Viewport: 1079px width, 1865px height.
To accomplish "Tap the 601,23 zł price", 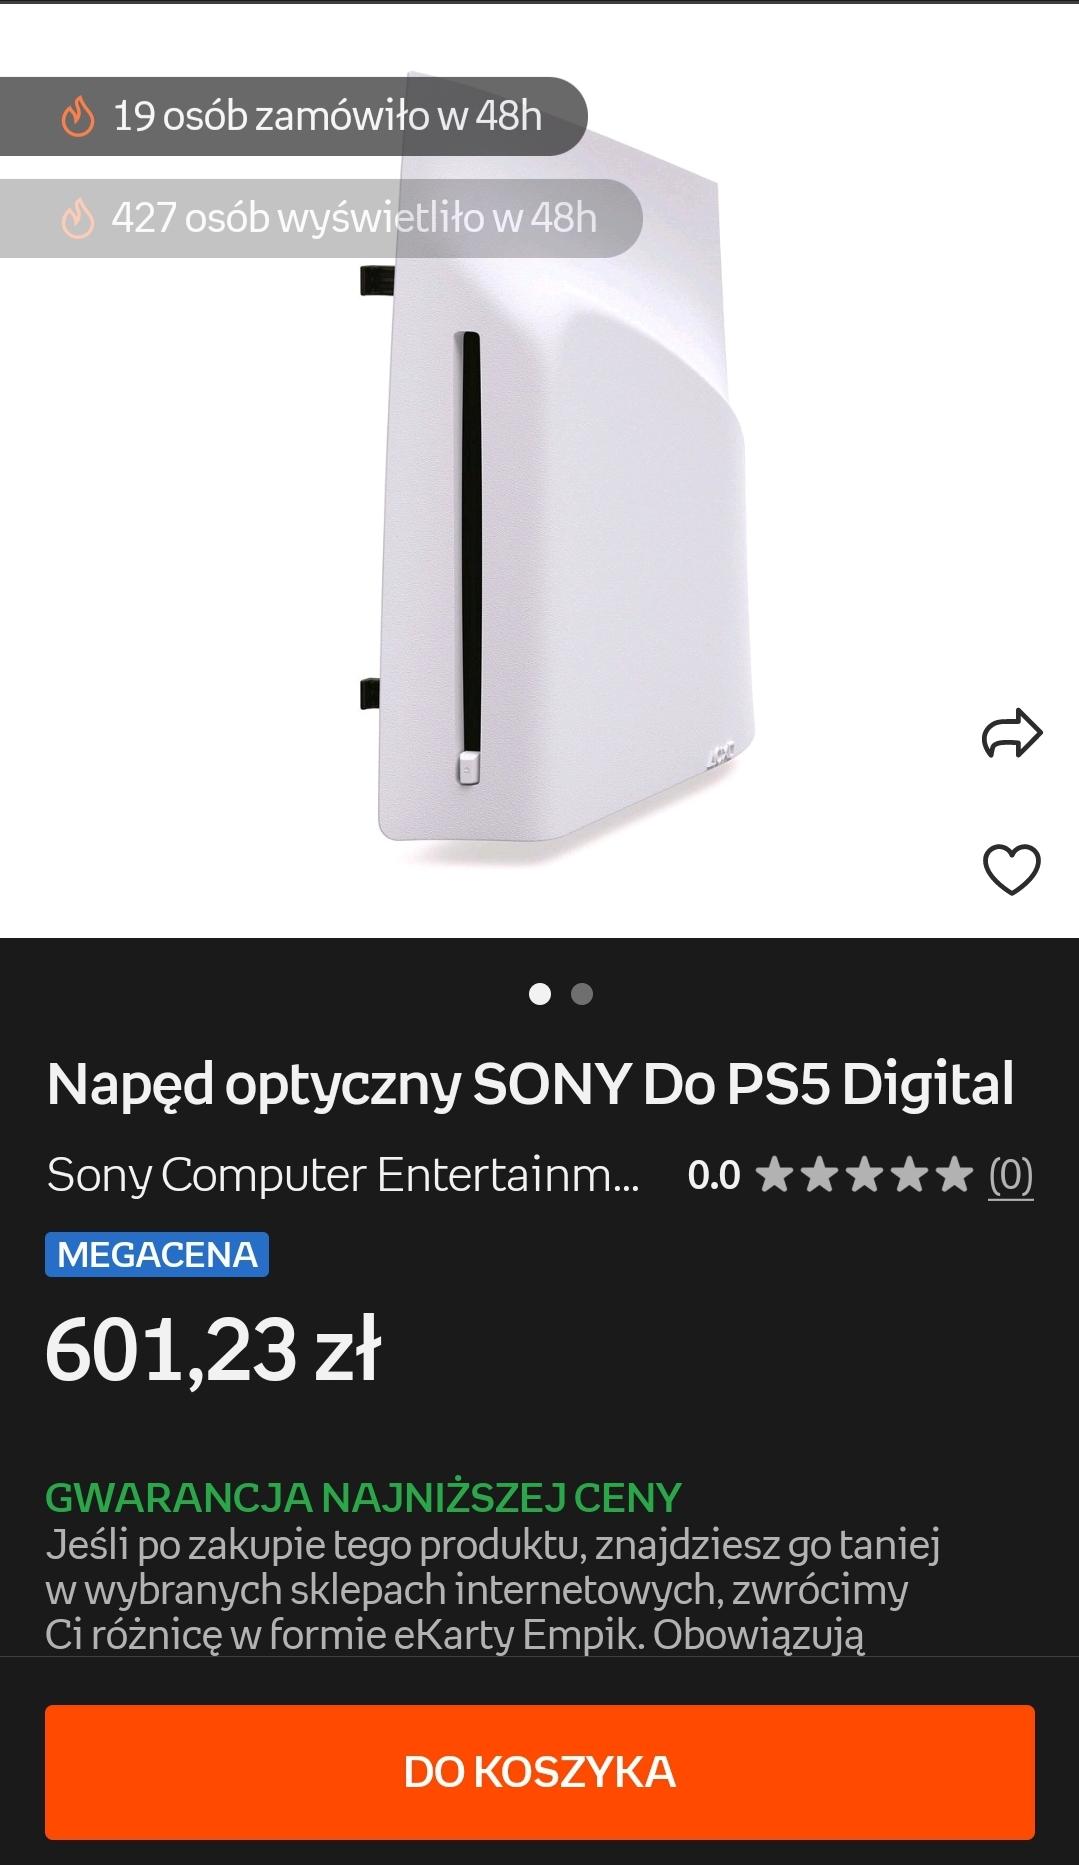I will point(213,1350).
